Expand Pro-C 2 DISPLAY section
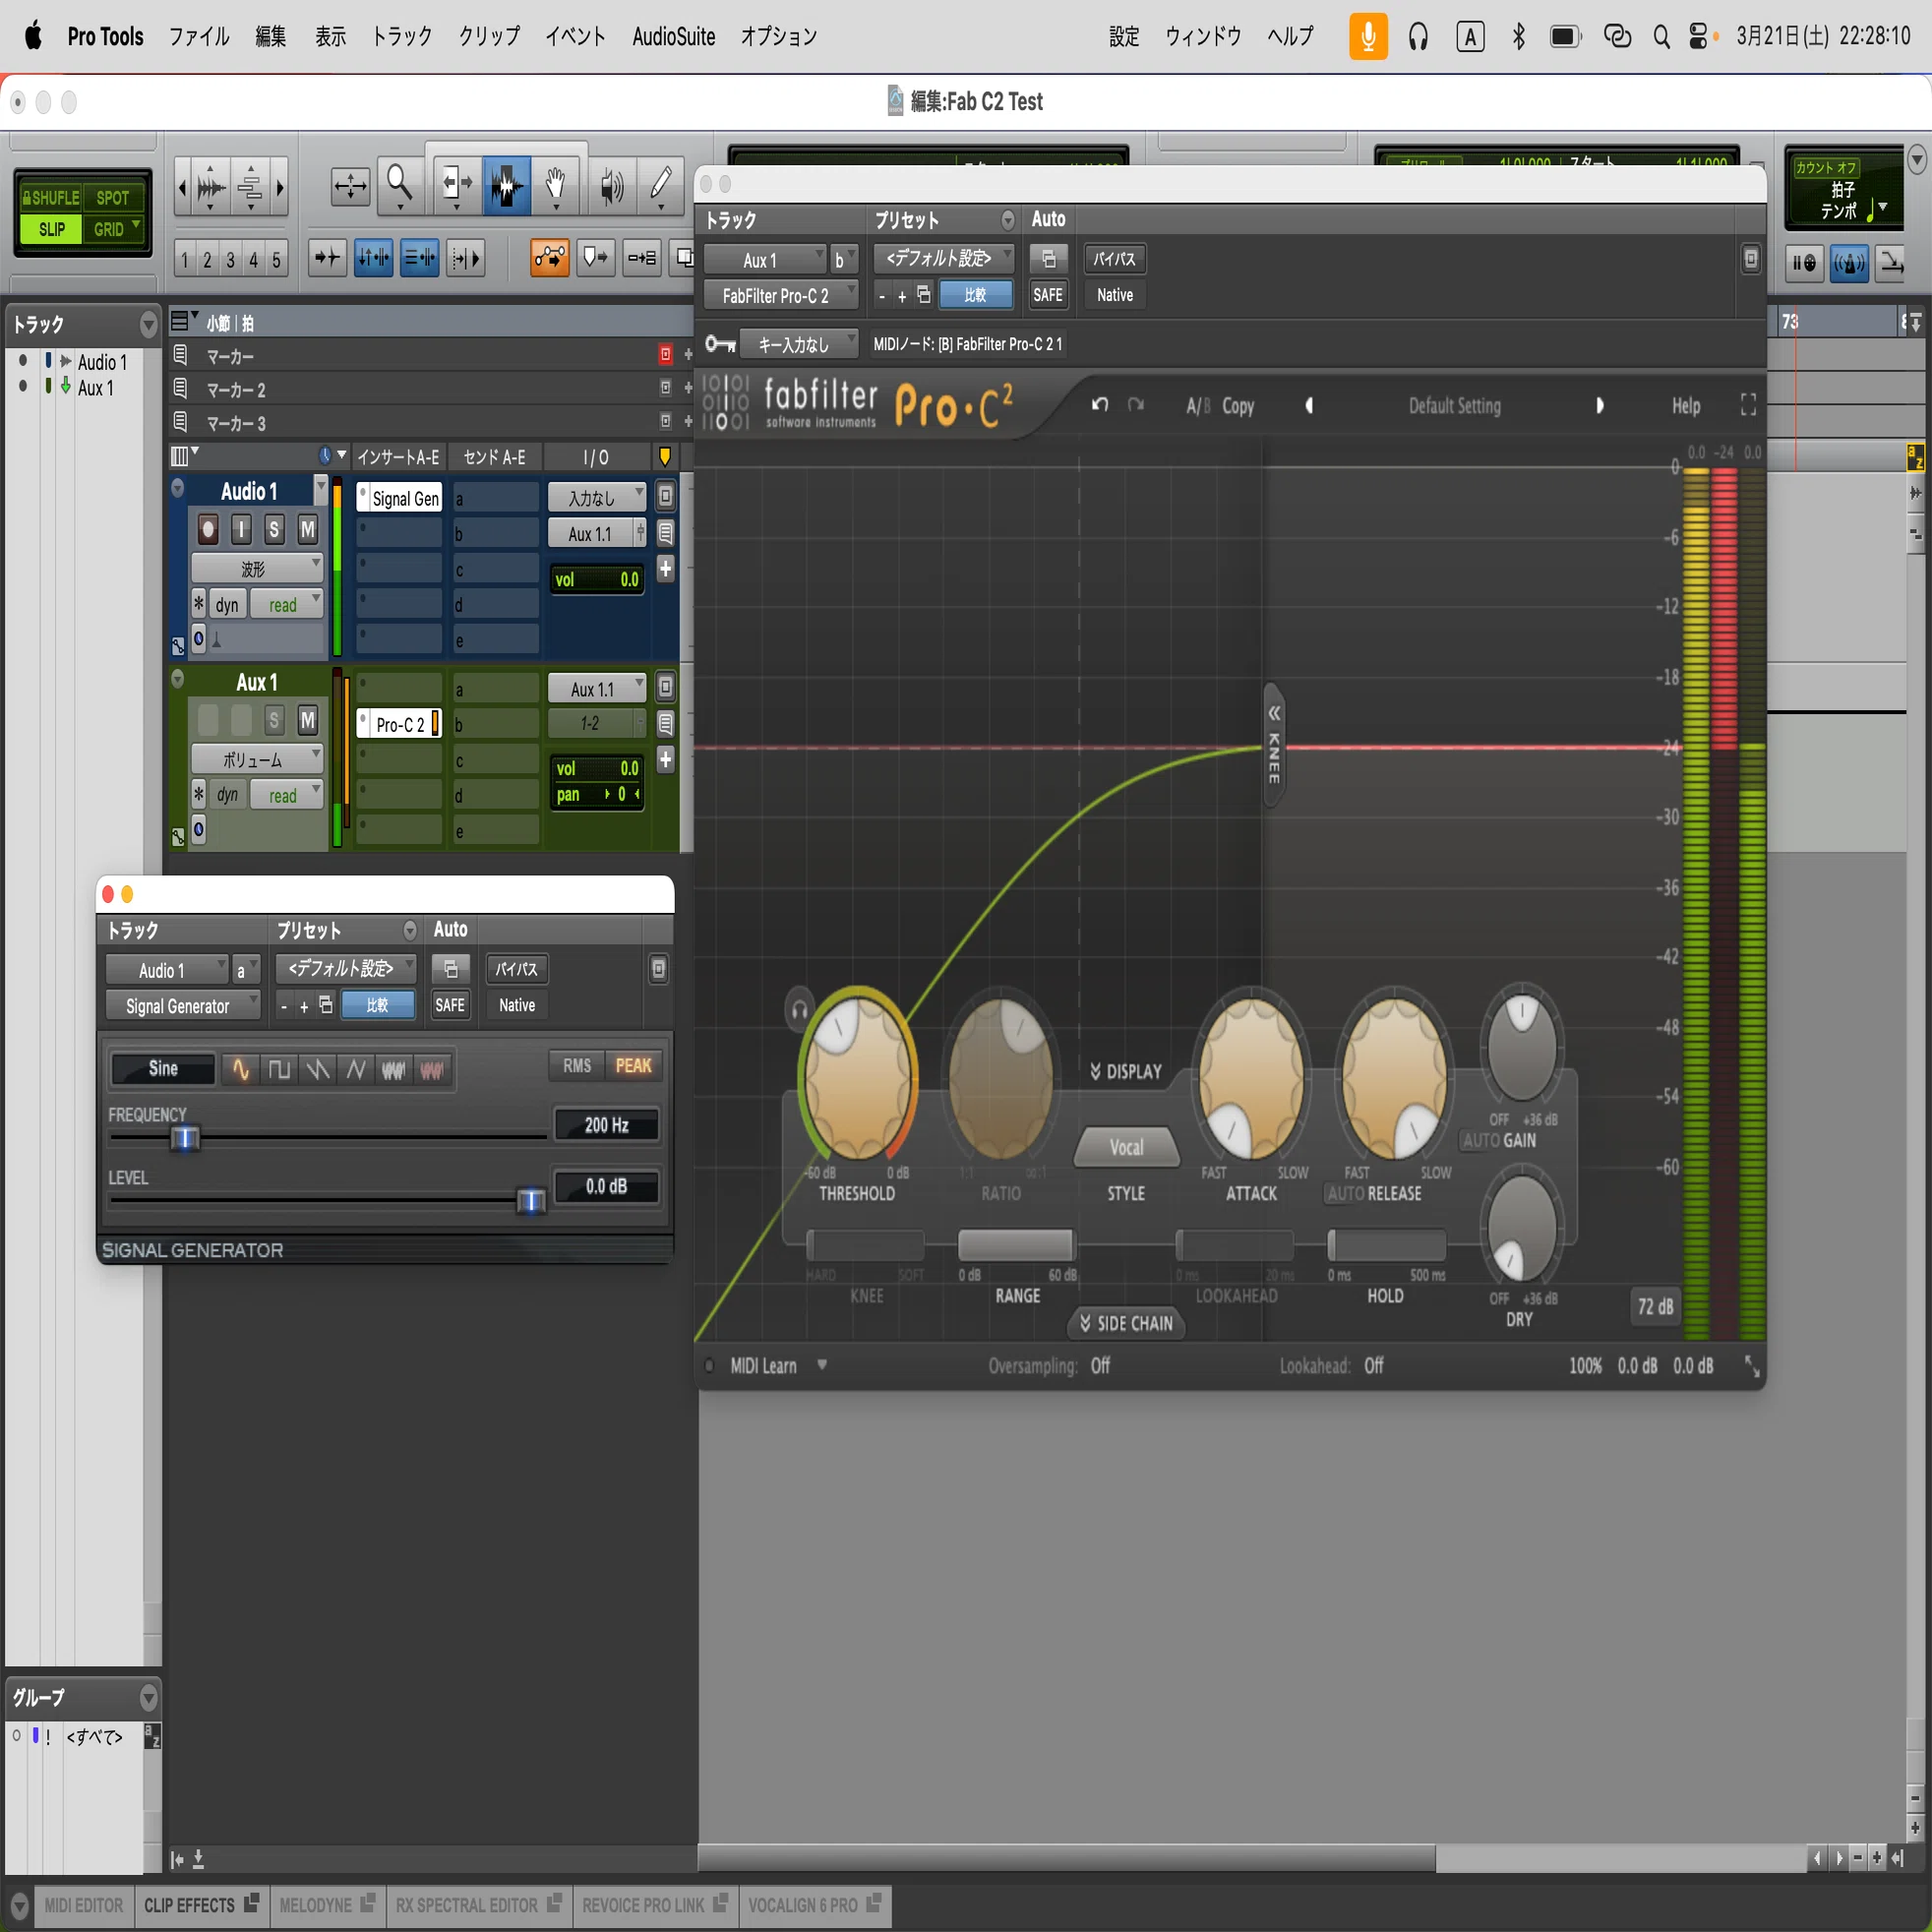 (x=1127, y=1071)
